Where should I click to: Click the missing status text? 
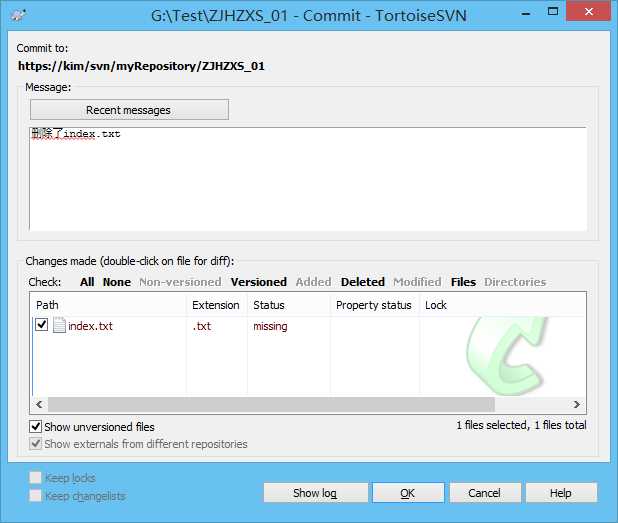(x=270, y=326)
